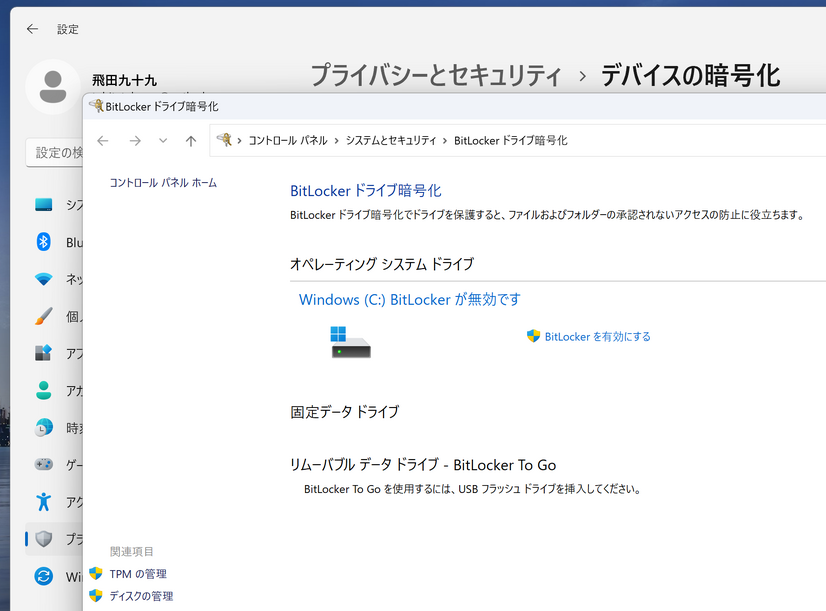Screen dimensions: 826x611
Task: Click BitLocker ドライブ暗号化 breadcrumb
Action: click(x=510, y=141)
